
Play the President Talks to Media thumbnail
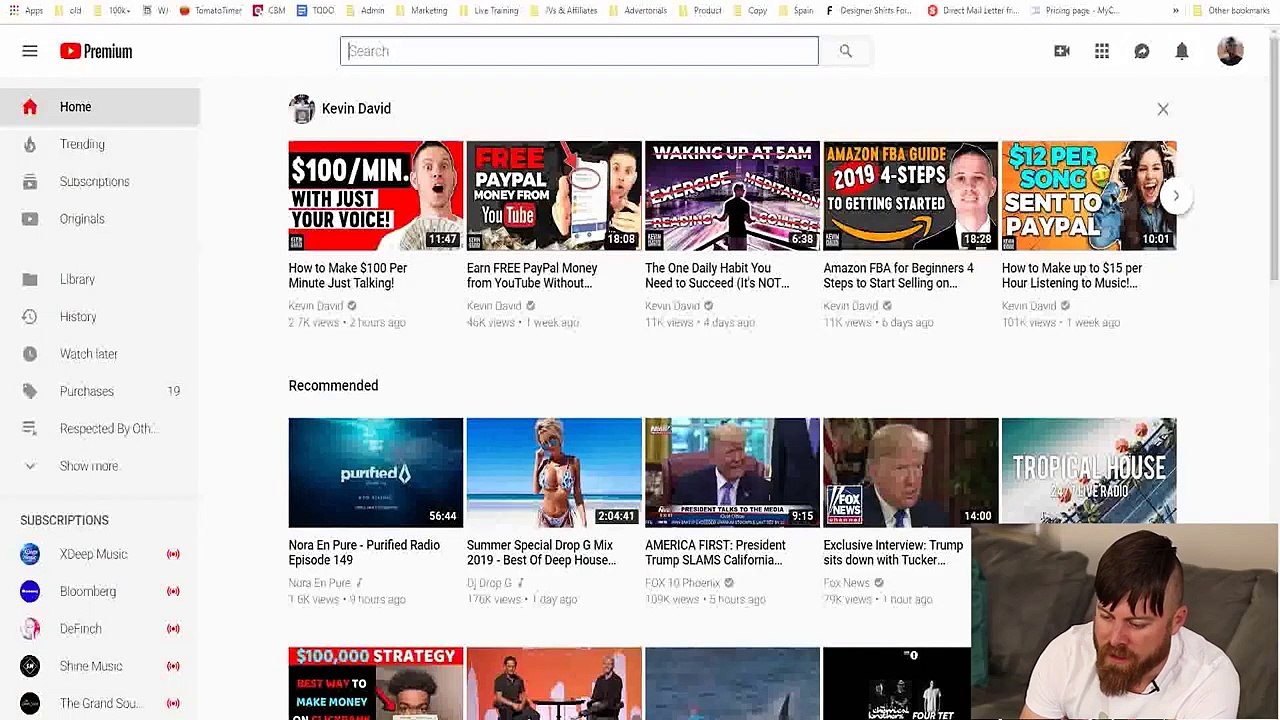click(732, 472)
